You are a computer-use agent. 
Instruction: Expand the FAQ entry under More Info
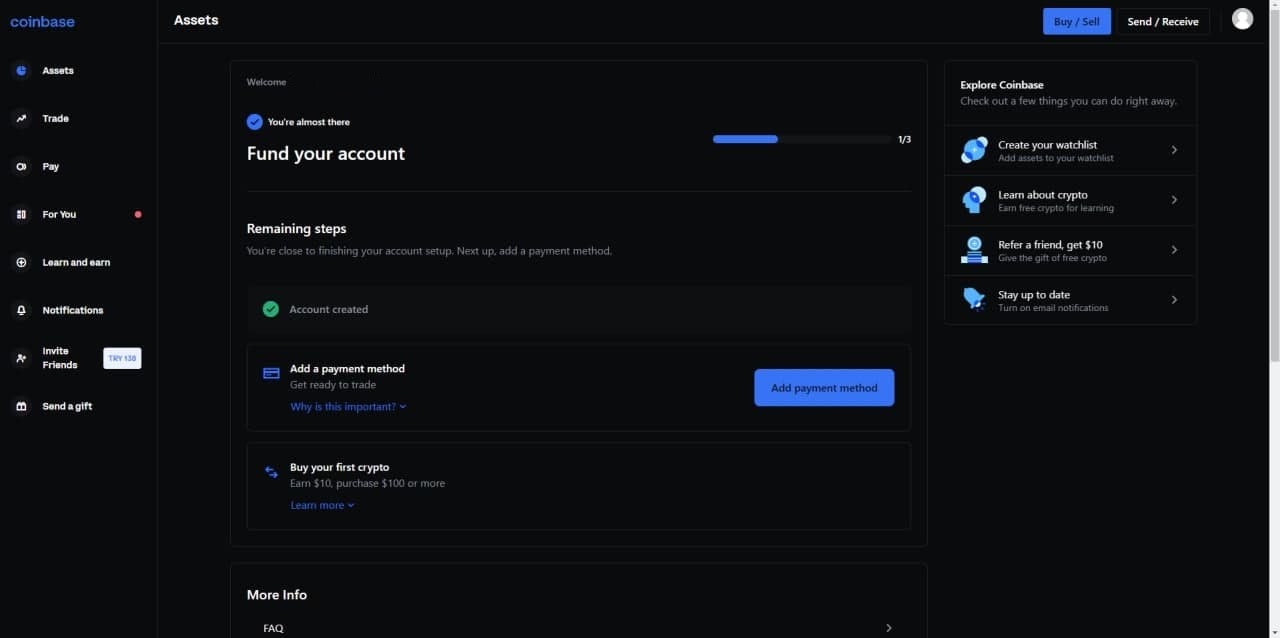pos(273,627)
